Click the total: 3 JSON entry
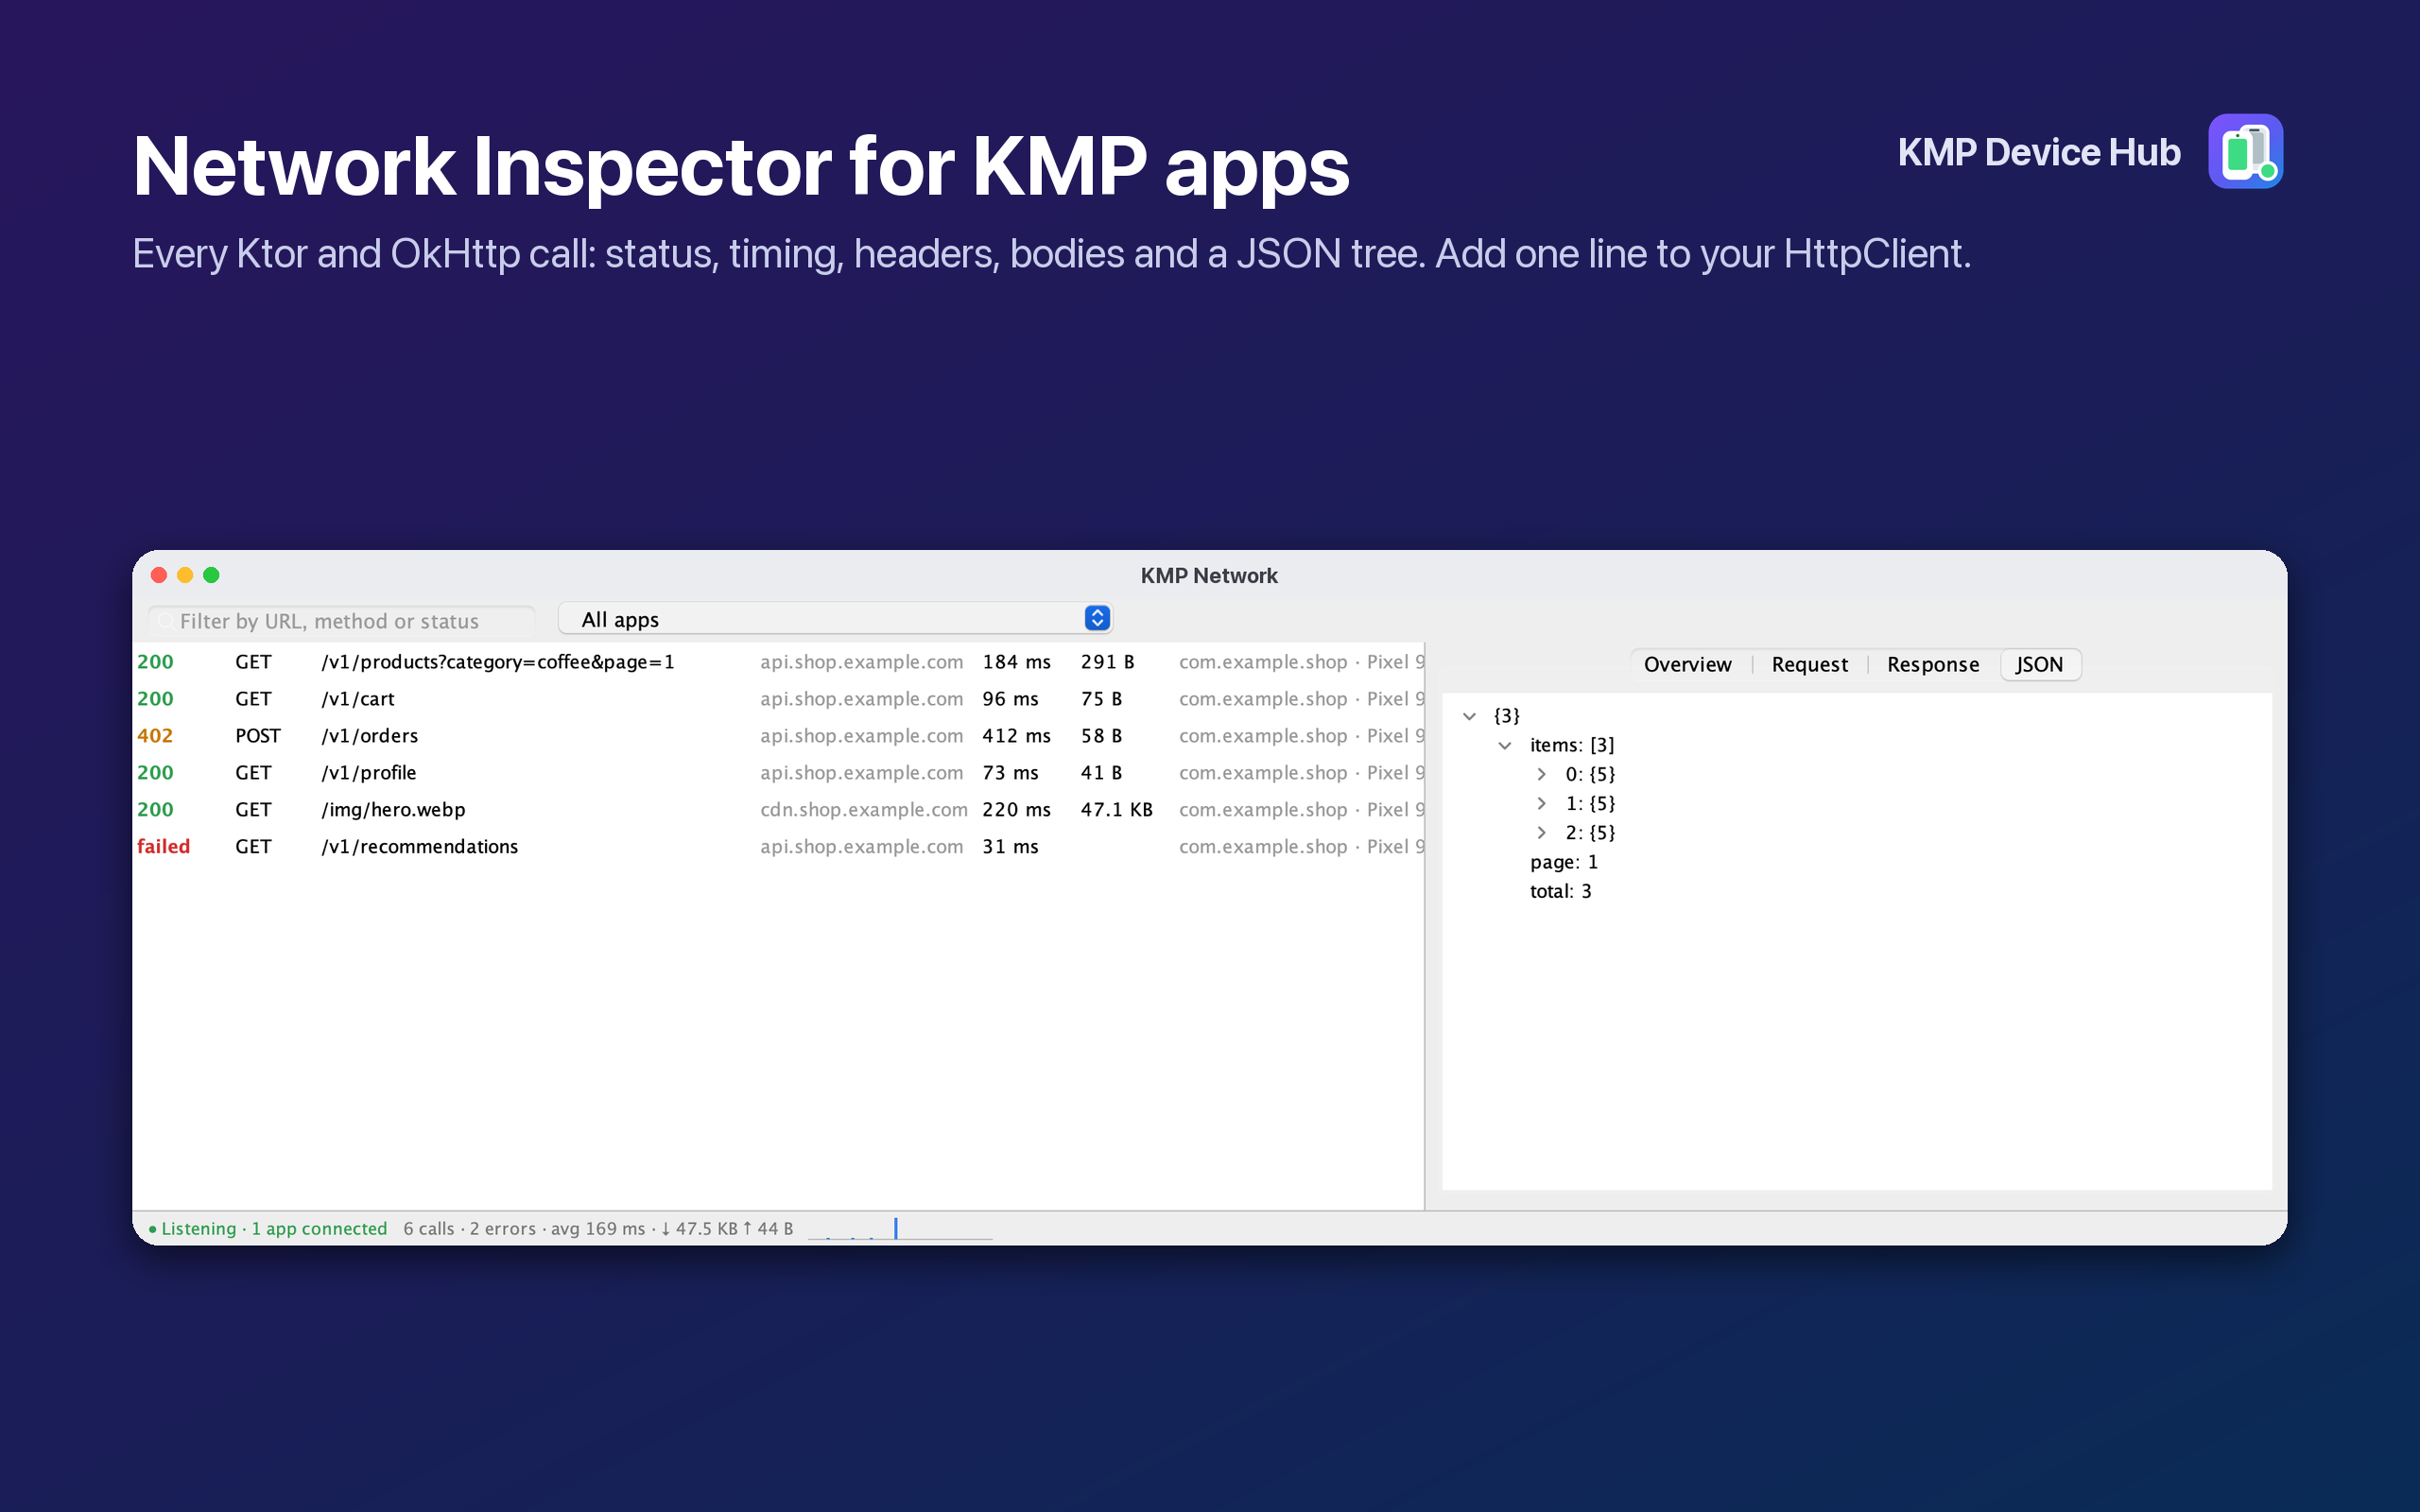 click(1561, 891)
